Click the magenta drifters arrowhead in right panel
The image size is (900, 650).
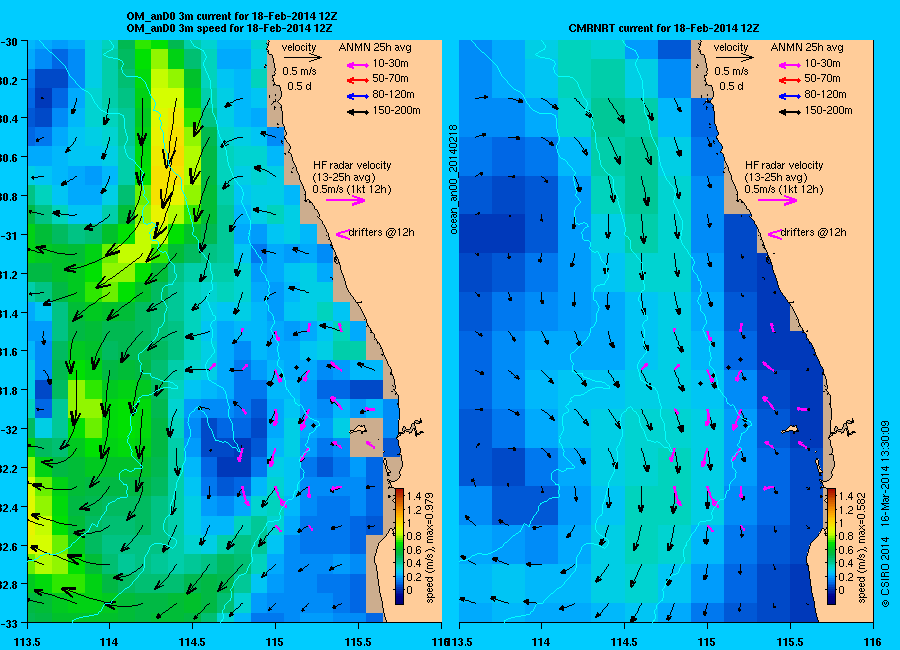[x=774, y=234]
